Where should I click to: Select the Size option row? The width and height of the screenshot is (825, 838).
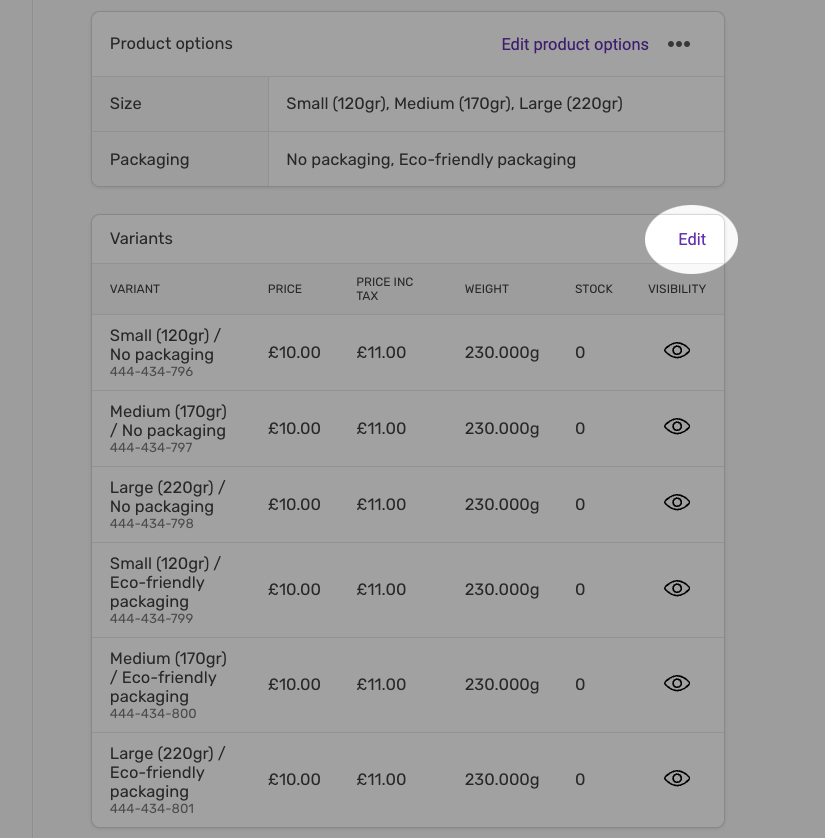[x=408, y=104]
